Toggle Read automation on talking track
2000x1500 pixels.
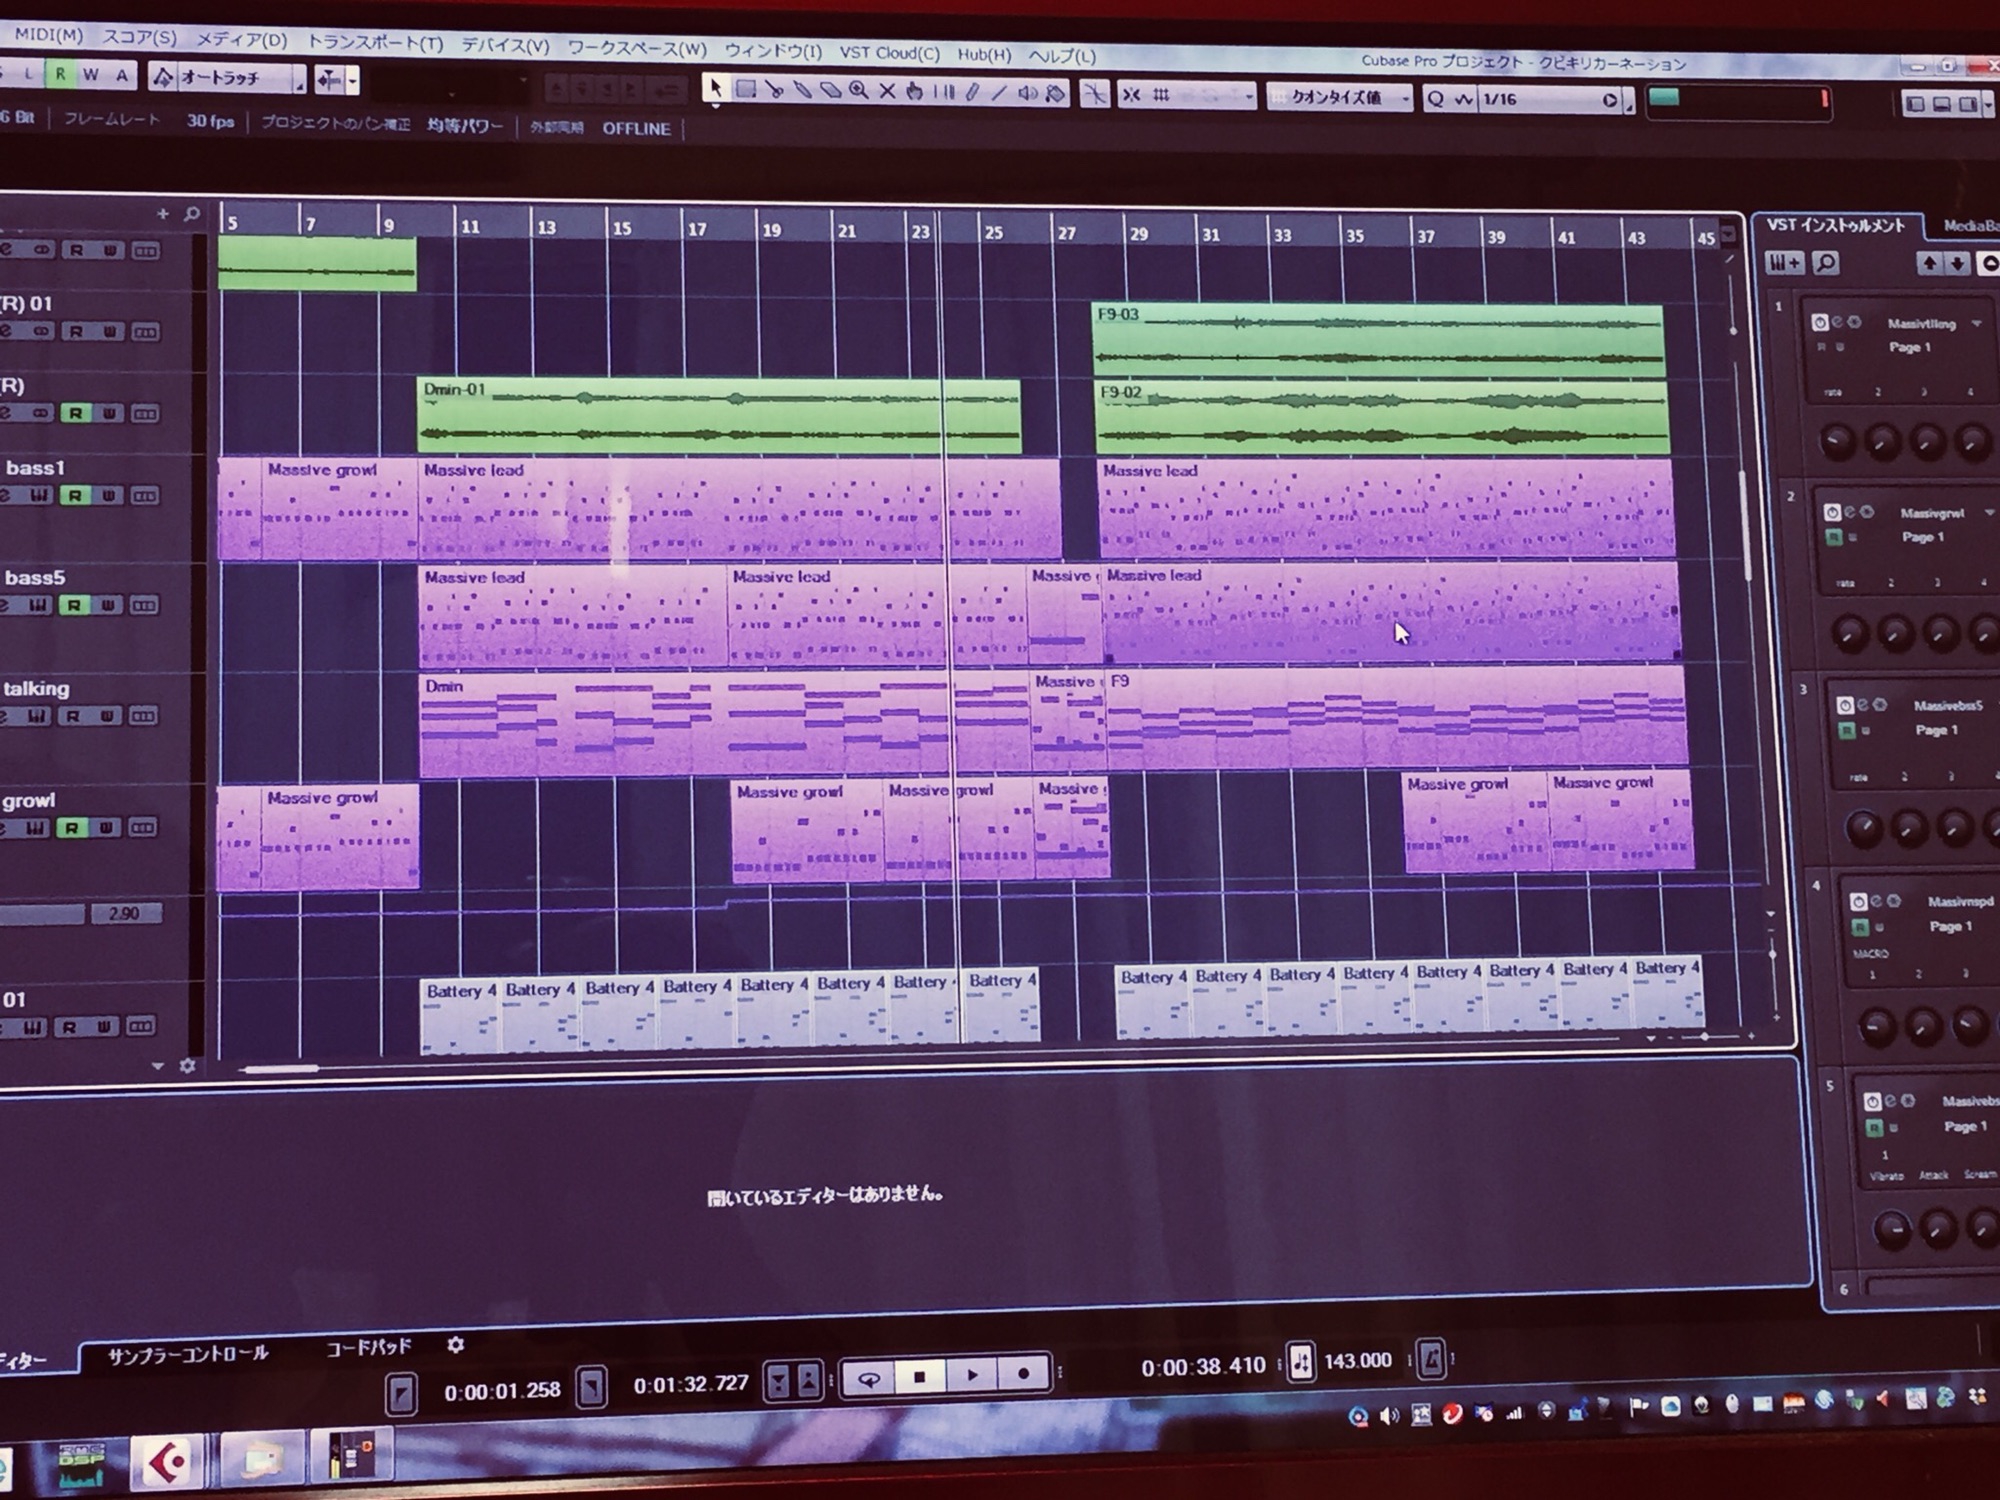(72, 716)
